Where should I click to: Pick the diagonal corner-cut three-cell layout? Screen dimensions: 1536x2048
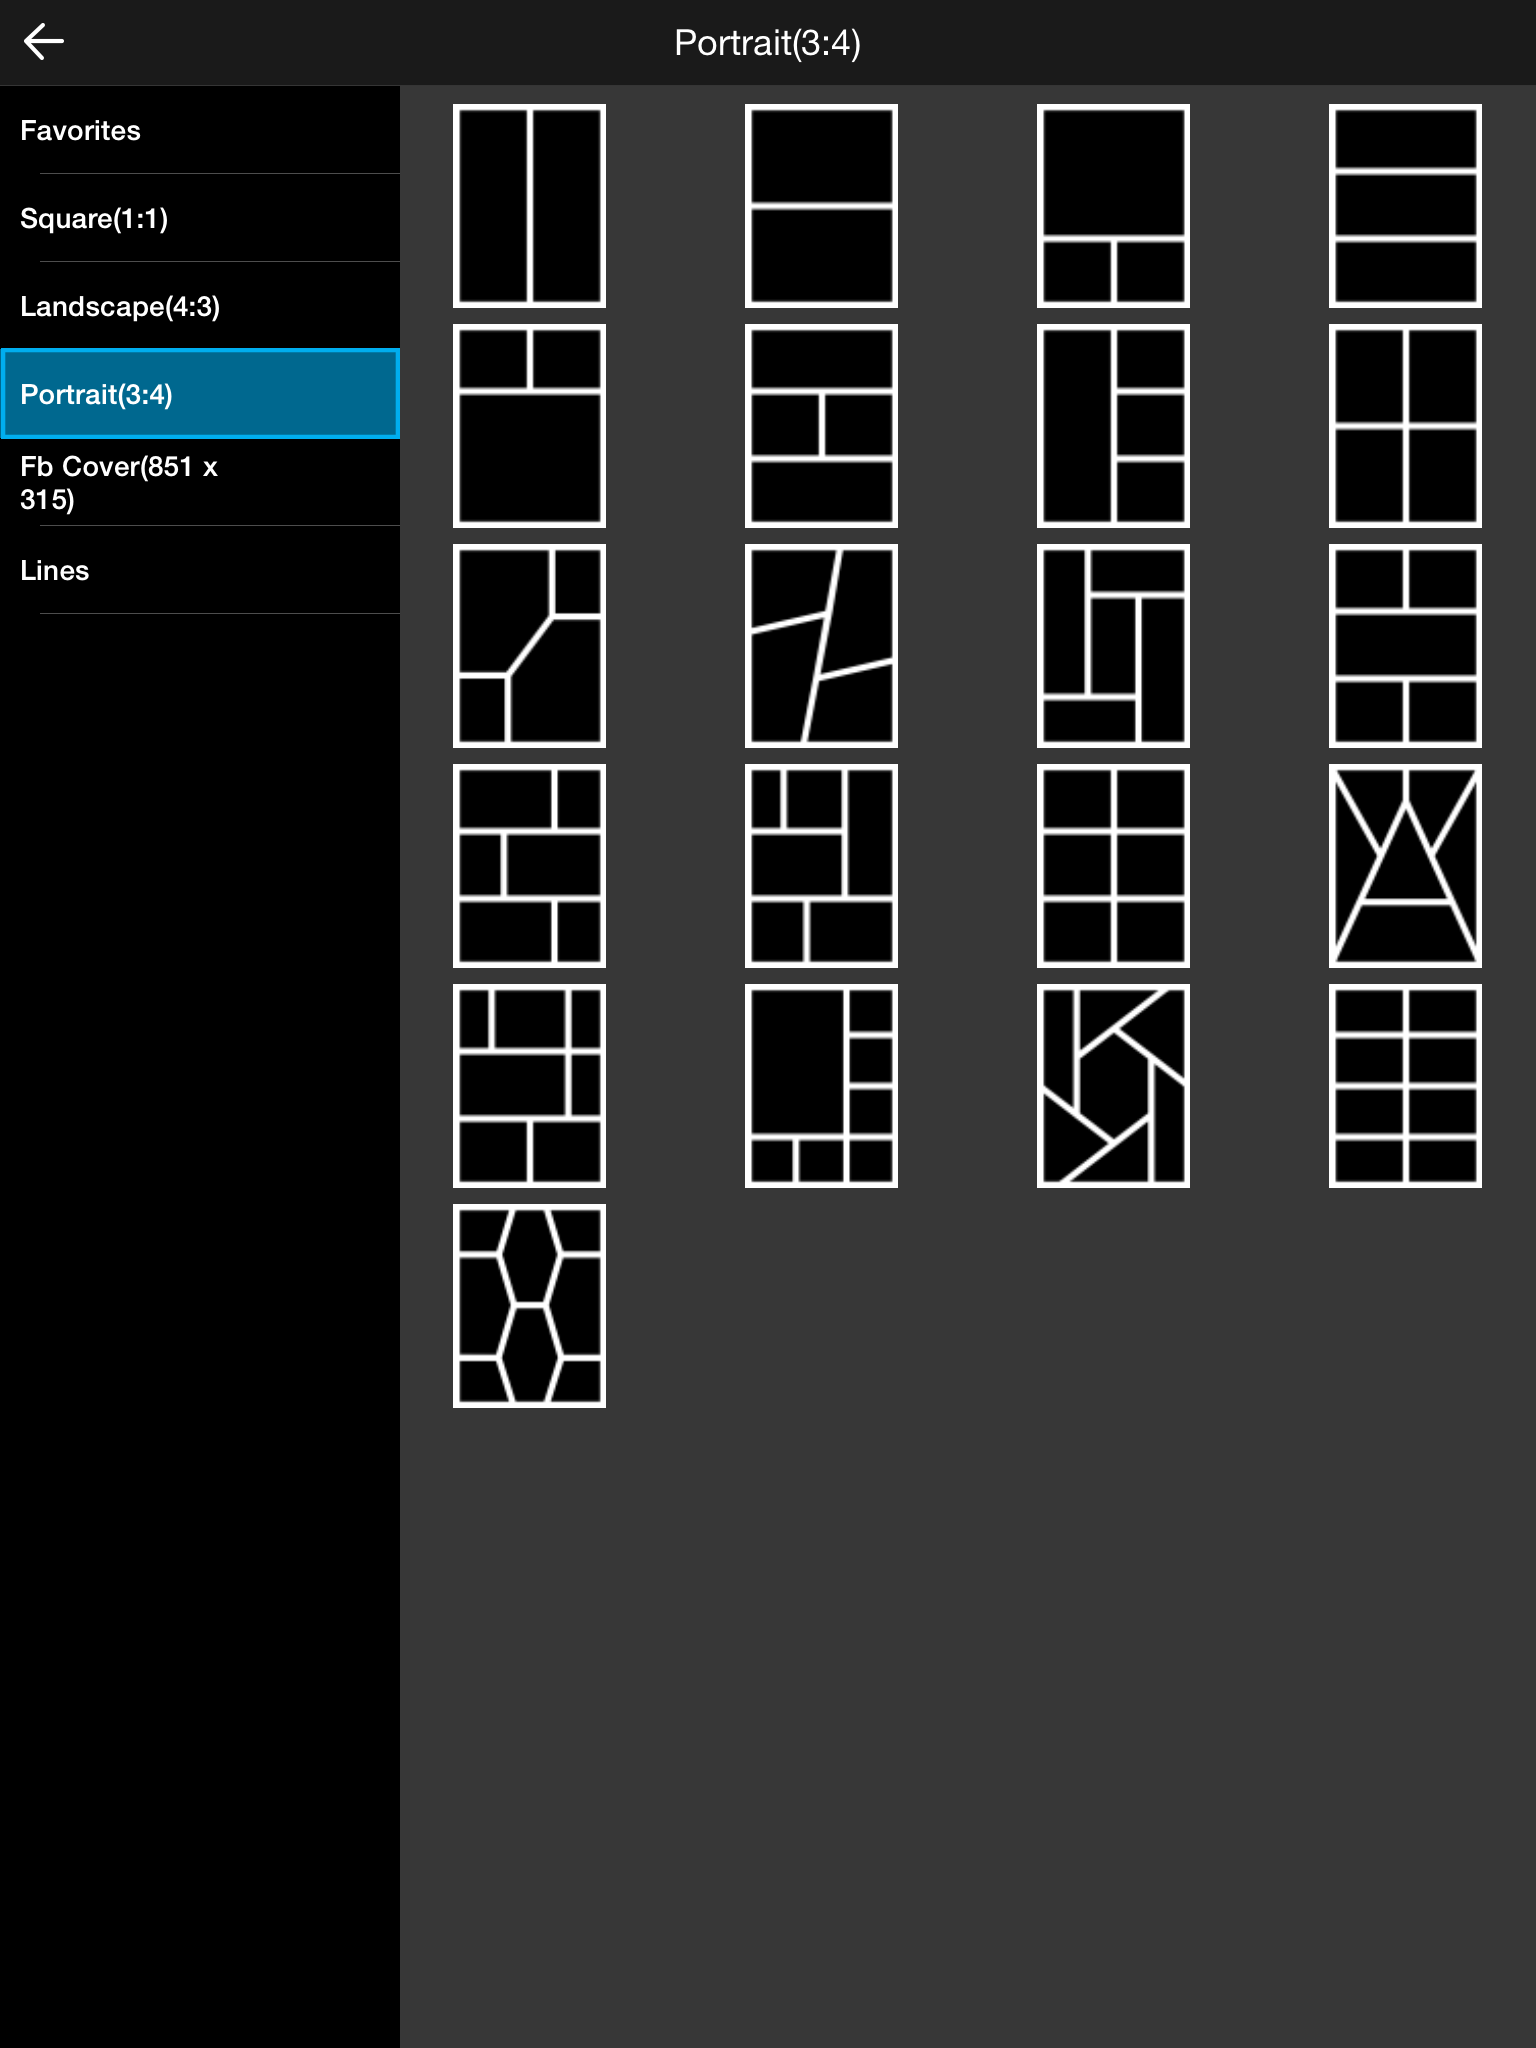click(529, 646)
